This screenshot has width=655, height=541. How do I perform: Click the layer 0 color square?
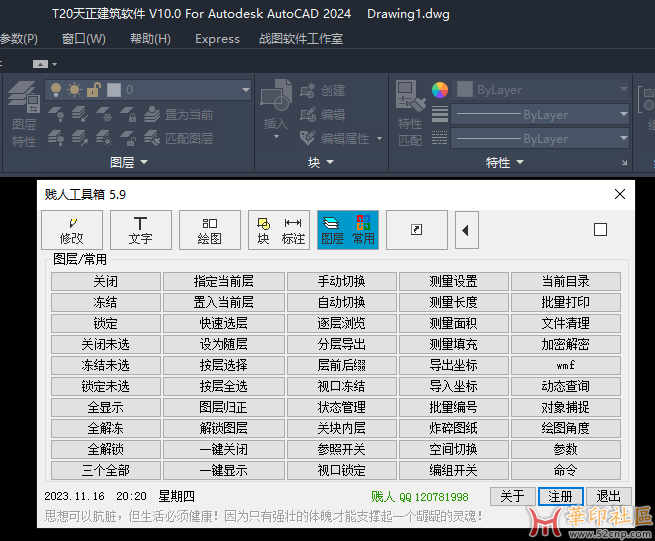click(x=114, y=90)
